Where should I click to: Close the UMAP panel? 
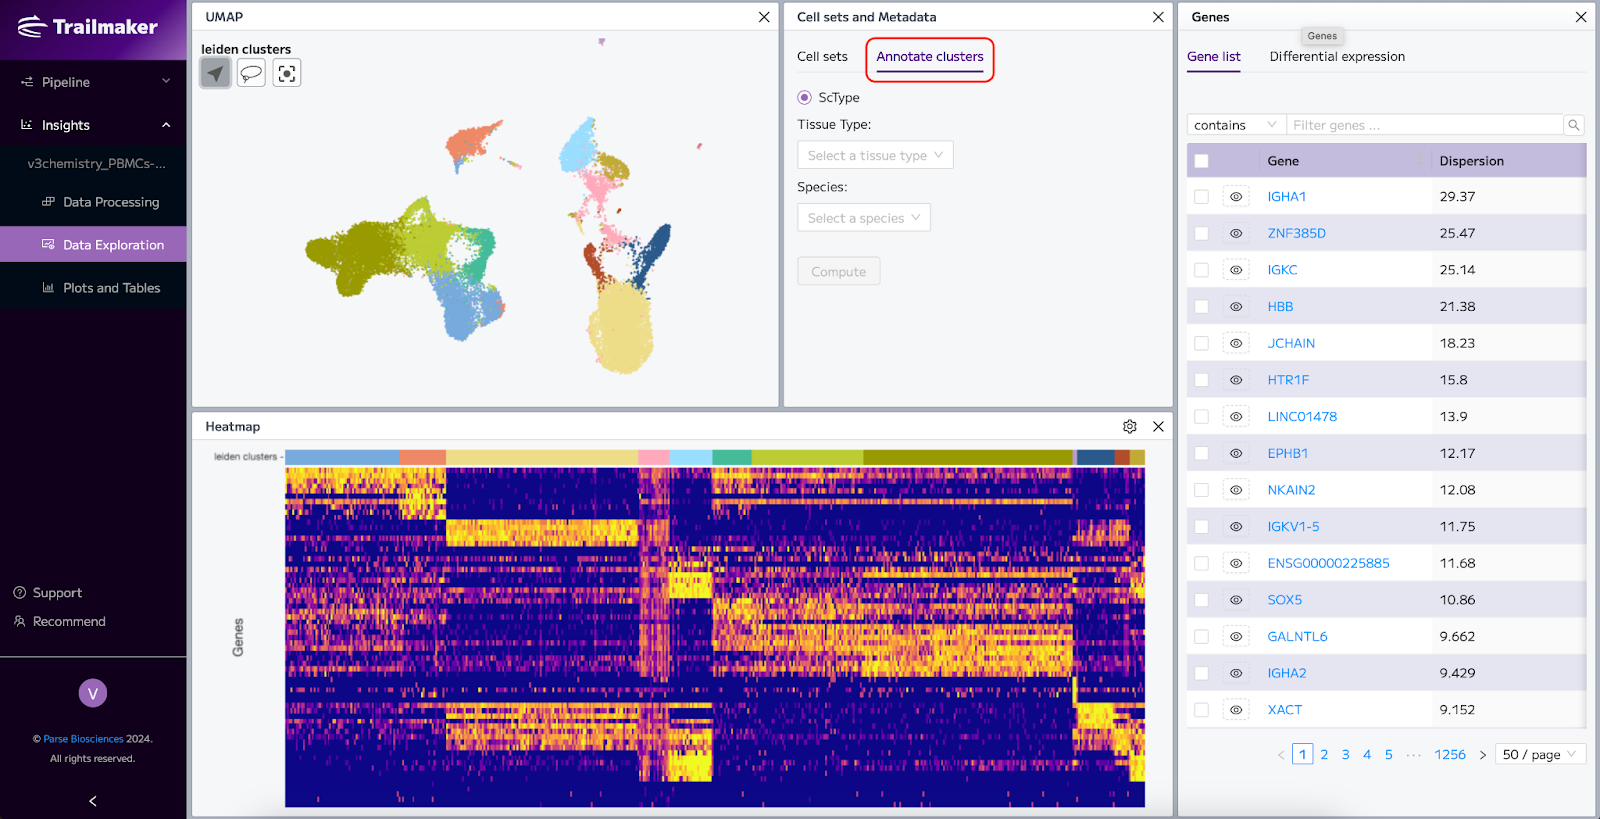(x=764, y=17)
